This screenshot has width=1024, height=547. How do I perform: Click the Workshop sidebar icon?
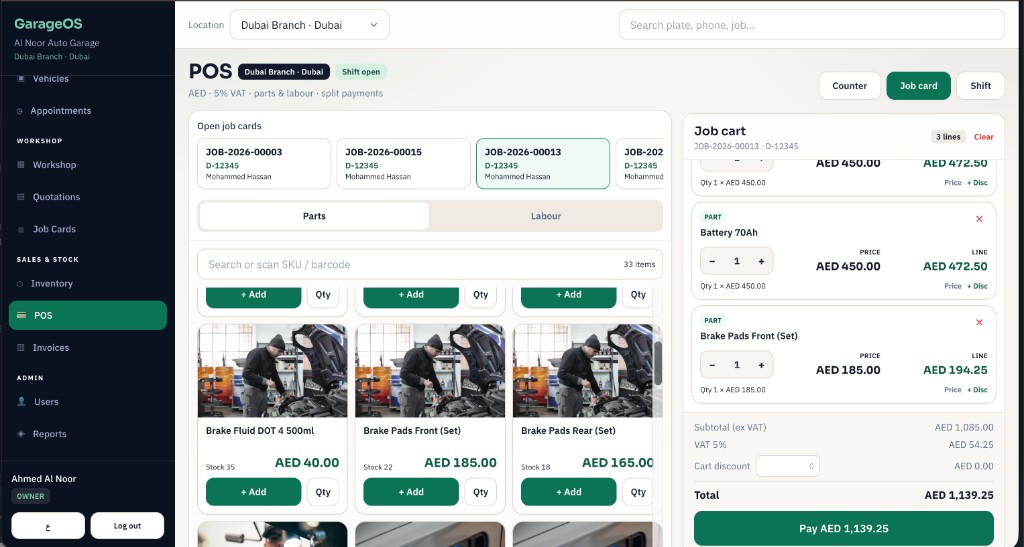20,164
